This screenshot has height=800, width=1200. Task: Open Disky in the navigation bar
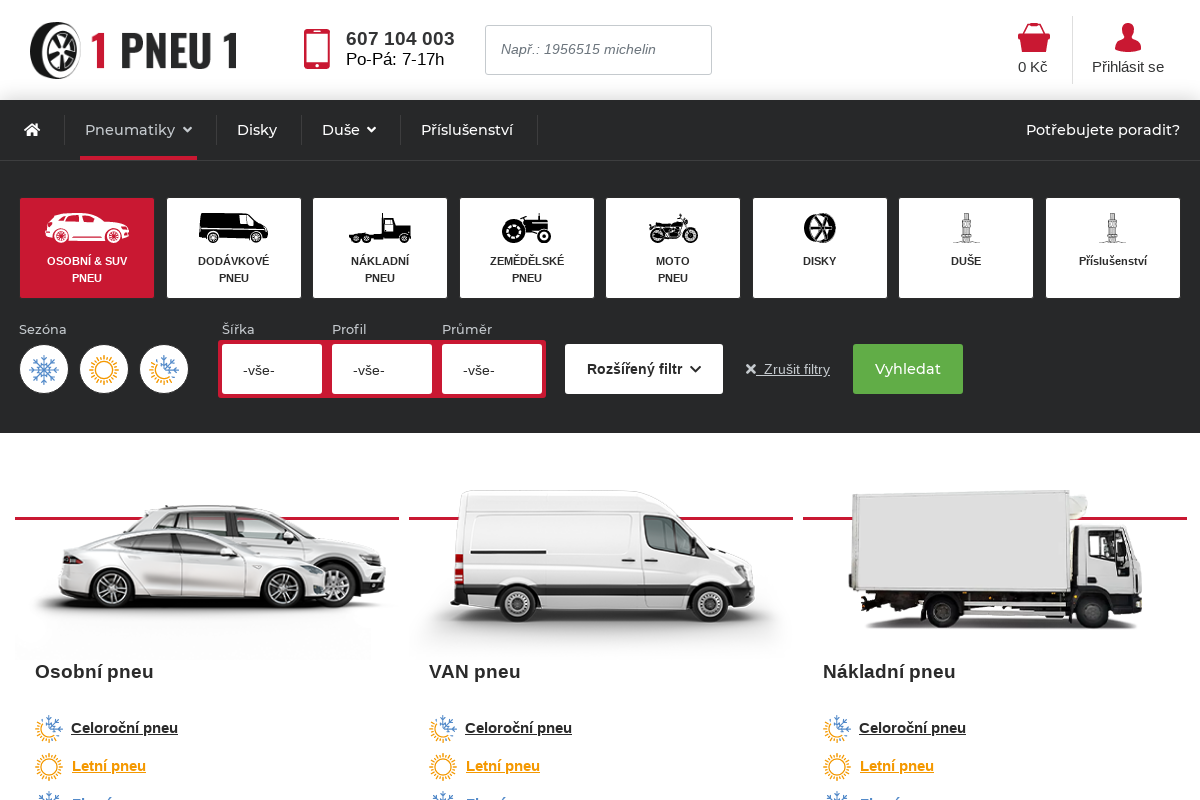[x=257, y=130]
